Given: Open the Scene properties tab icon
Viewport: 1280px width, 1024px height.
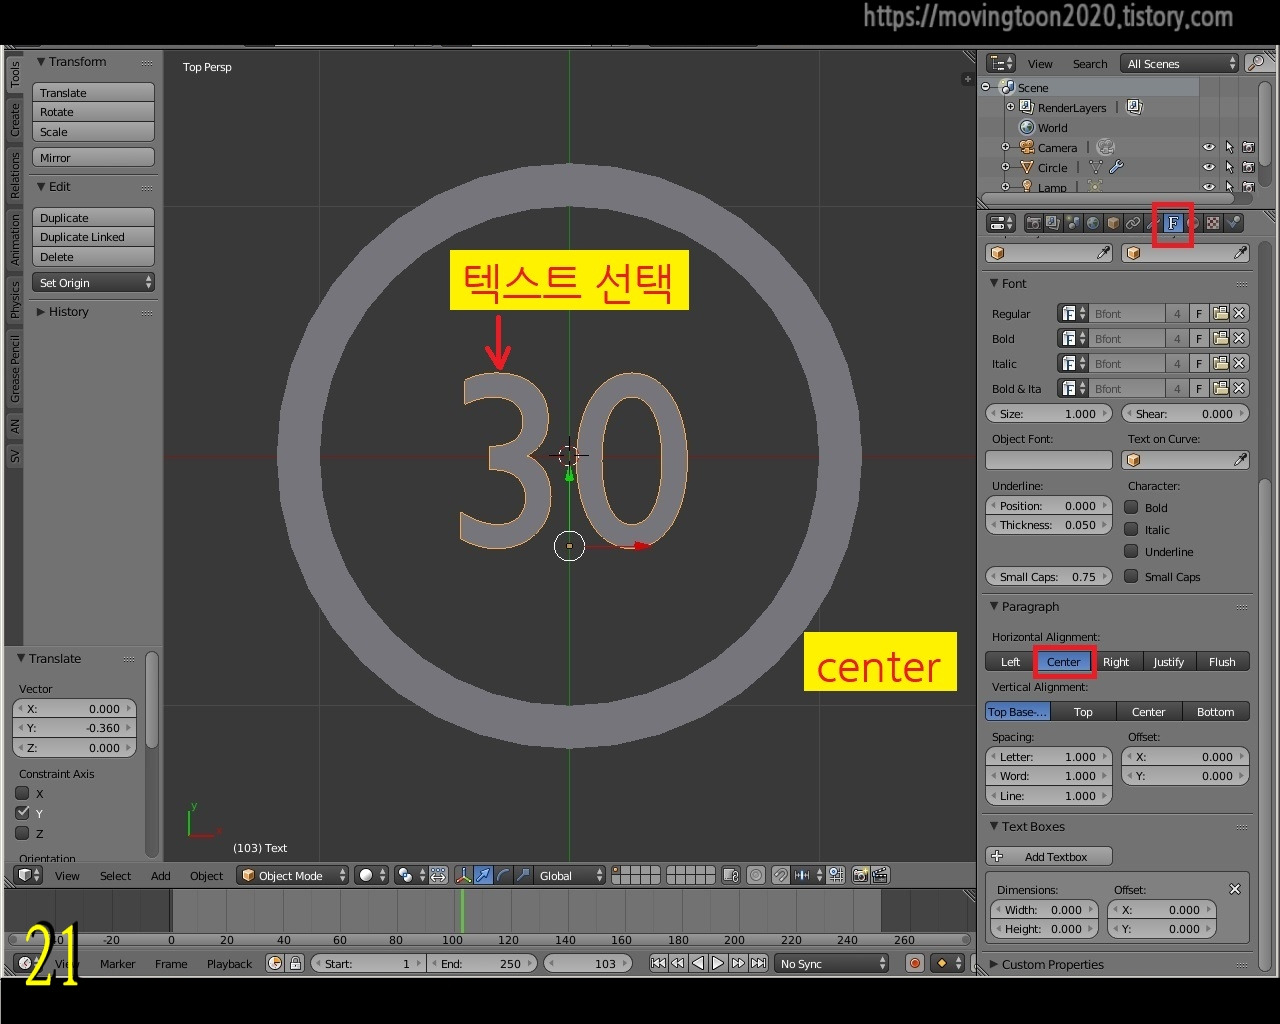Looking at the screenshot, I should (1073, 223).
